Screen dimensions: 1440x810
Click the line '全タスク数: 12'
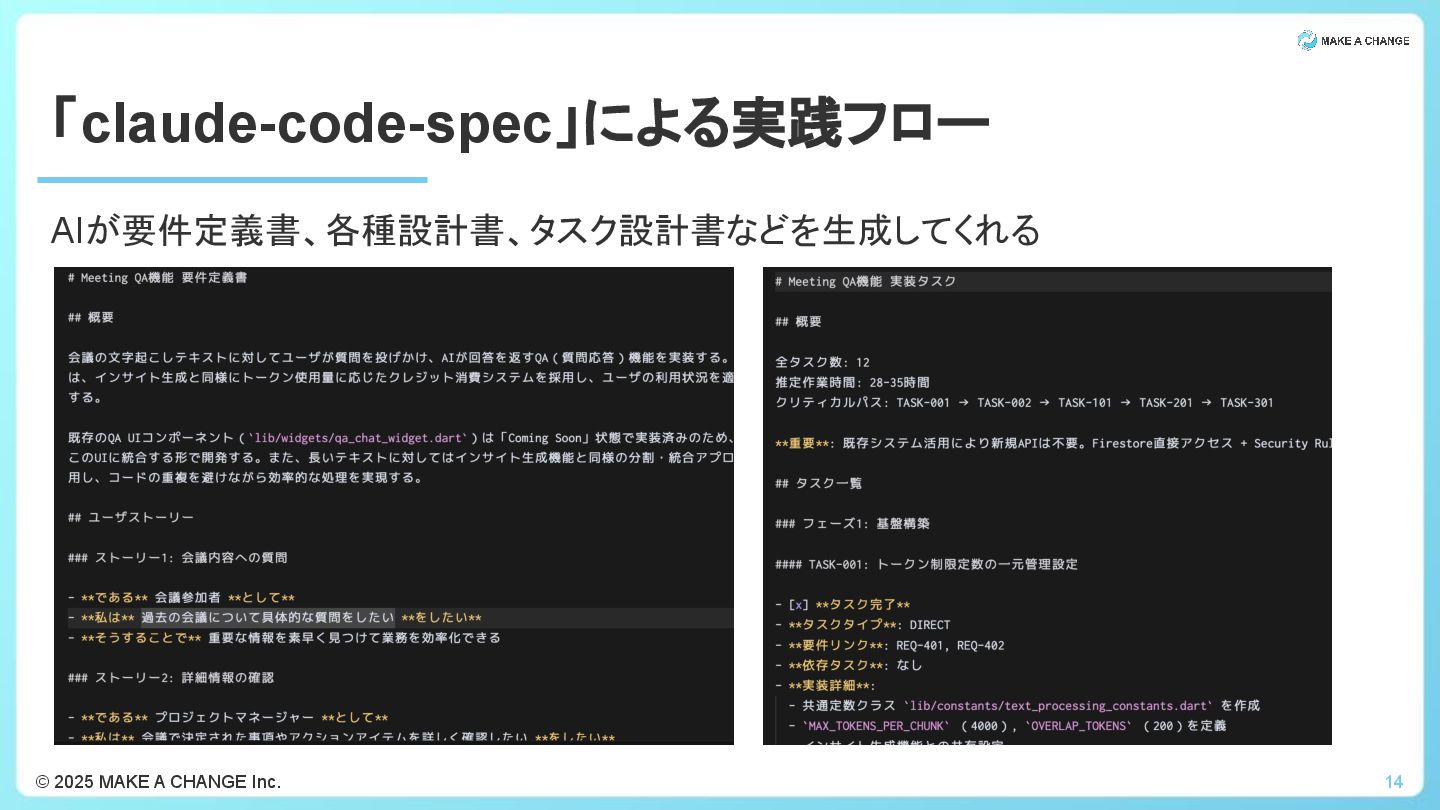pyautogui.click(x=822, y=362)
